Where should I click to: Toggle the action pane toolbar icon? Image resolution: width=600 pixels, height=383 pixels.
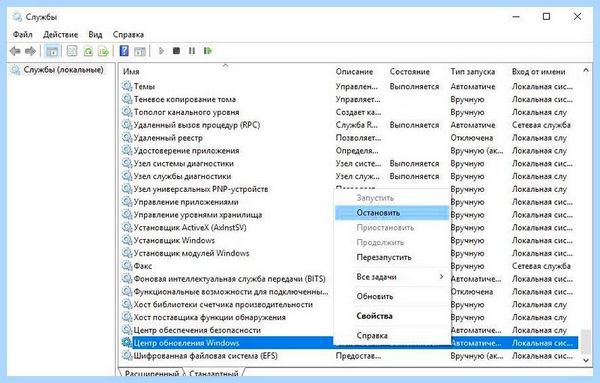click(140, 51)
